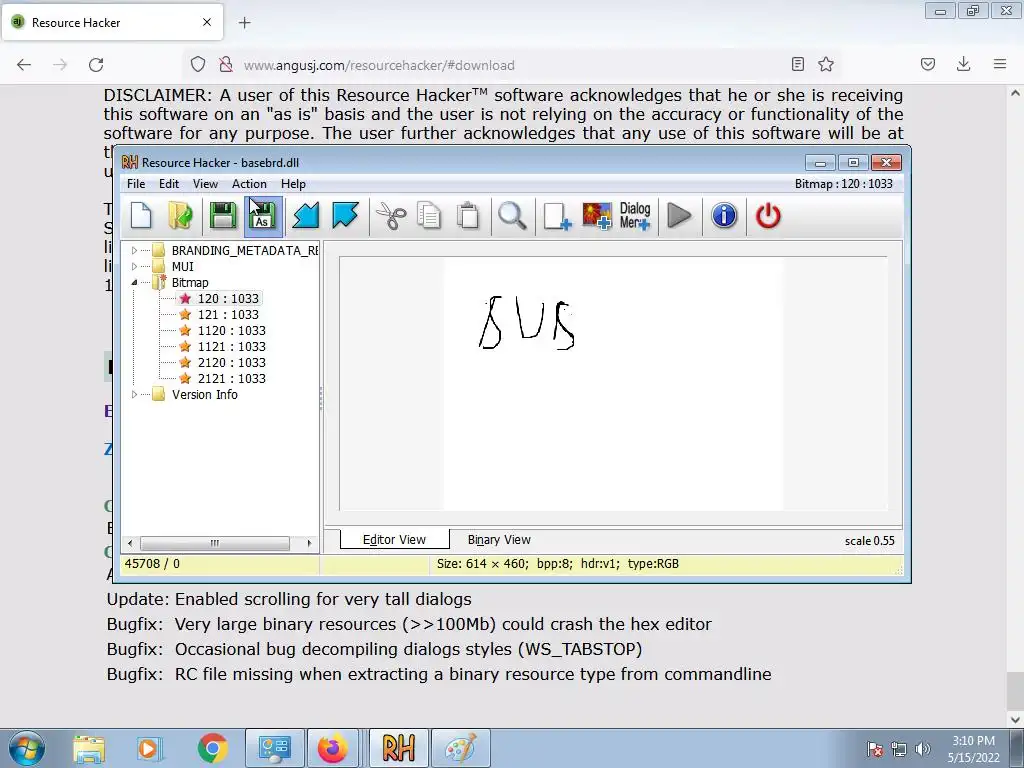This screenshot has width=1024, height=768.
Task: Open a new Firefox tab
Action: pyautogui.click(x=244, y=23)
